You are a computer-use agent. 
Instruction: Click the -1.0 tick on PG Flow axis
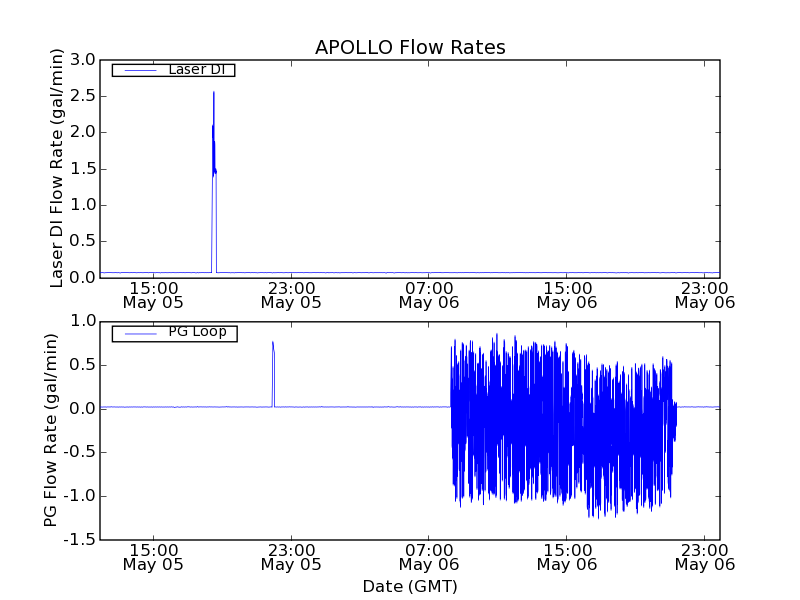tap(81, 496)
